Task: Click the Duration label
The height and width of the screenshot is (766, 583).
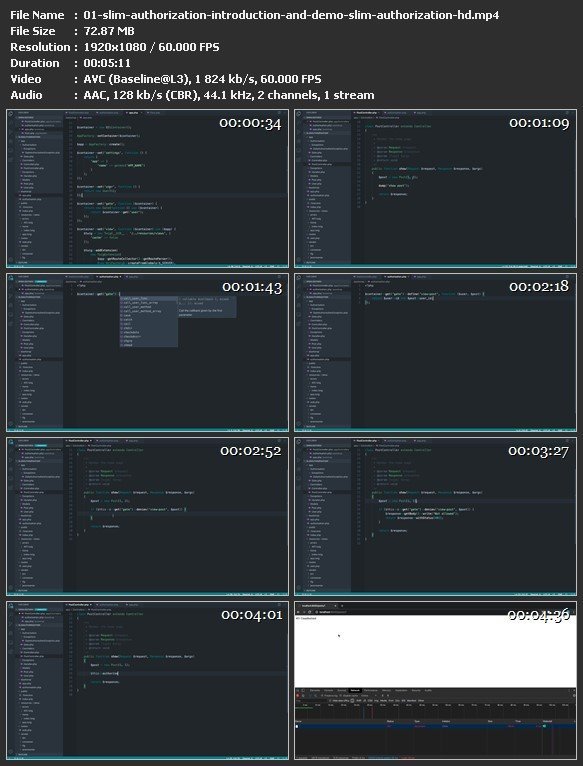Action: pos(35,64)
